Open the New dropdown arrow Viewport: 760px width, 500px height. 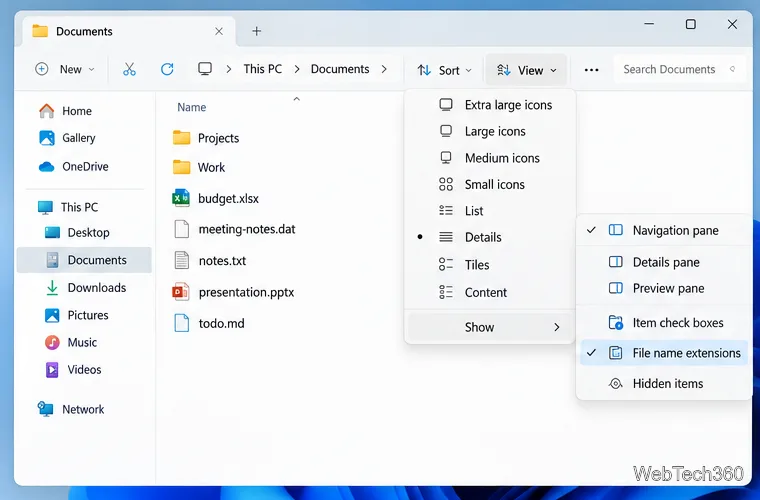pos(91,70)
